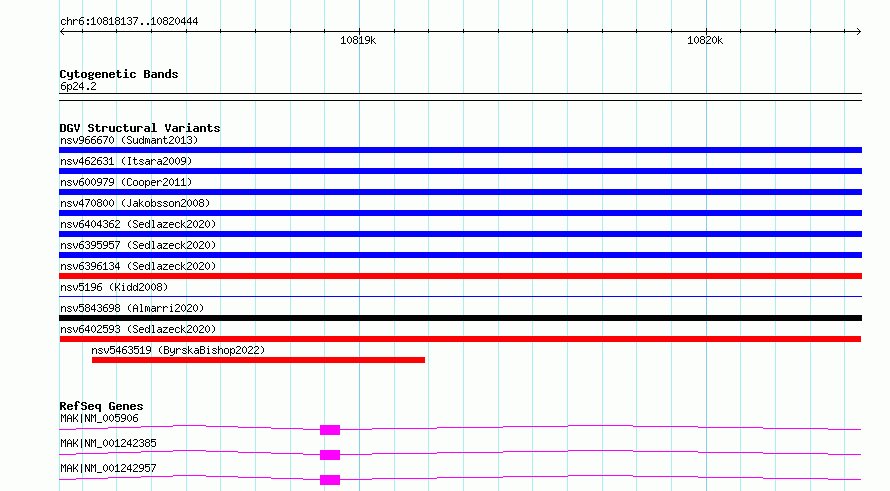Click the right arrow end of the ruler
The height and width of the screenshot is (491, 890).
point(858,32)
